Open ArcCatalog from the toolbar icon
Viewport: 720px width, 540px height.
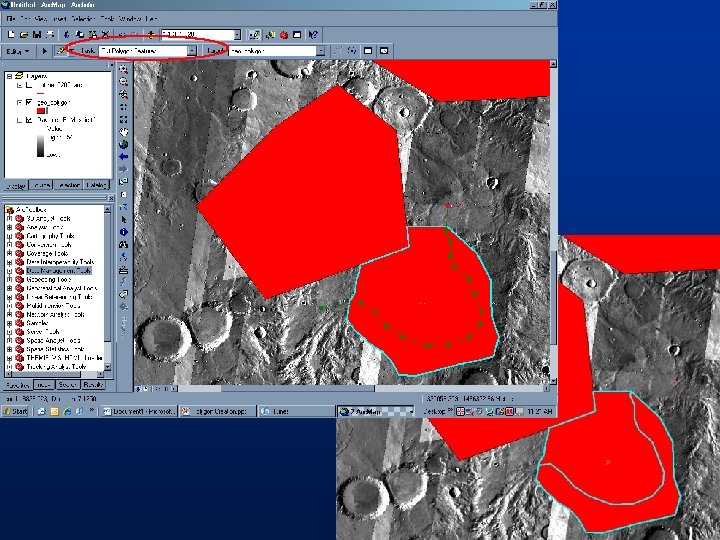(x=270, y=35)
